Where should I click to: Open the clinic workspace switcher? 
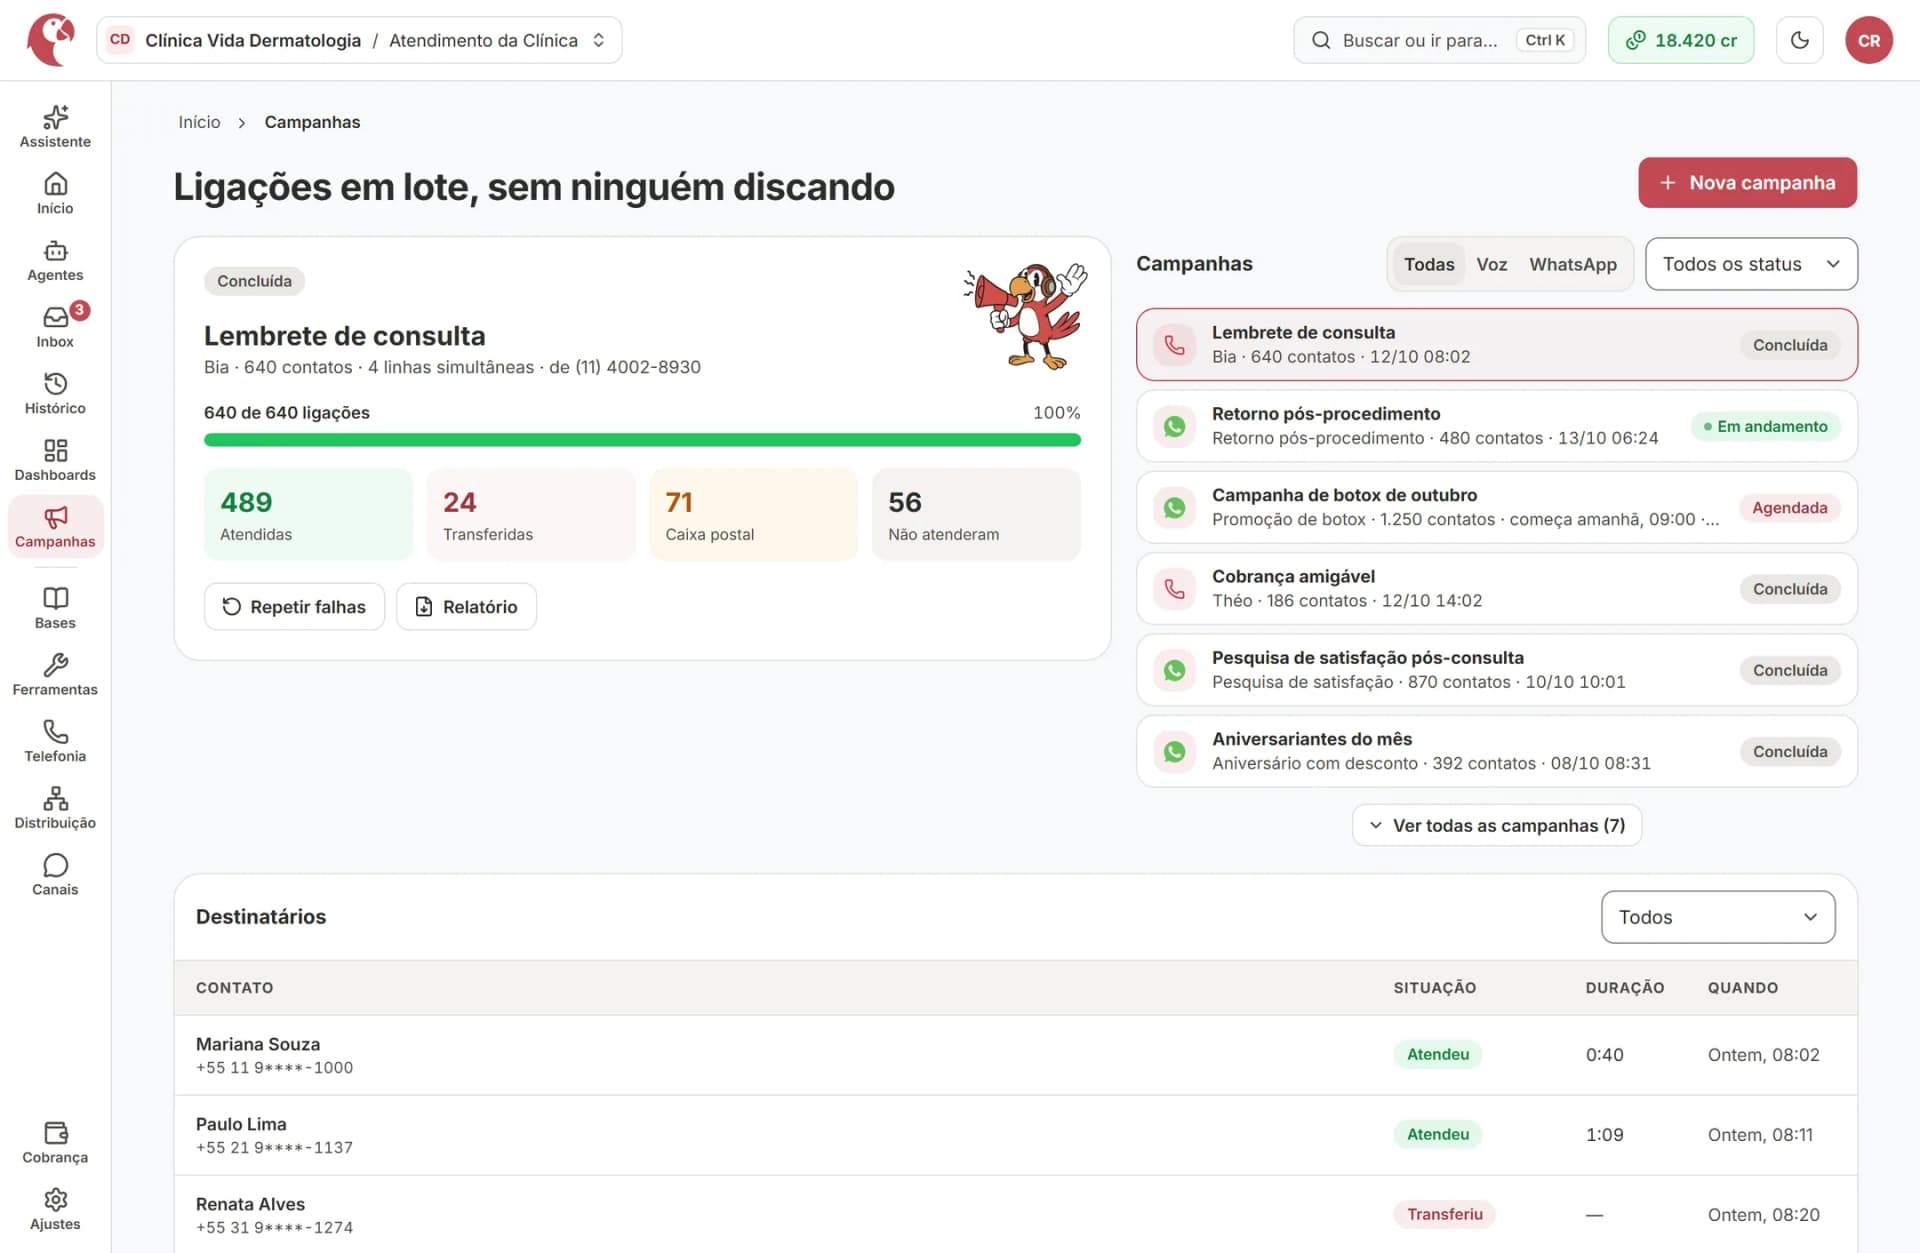pyautogui.click(x=359, y=40)
